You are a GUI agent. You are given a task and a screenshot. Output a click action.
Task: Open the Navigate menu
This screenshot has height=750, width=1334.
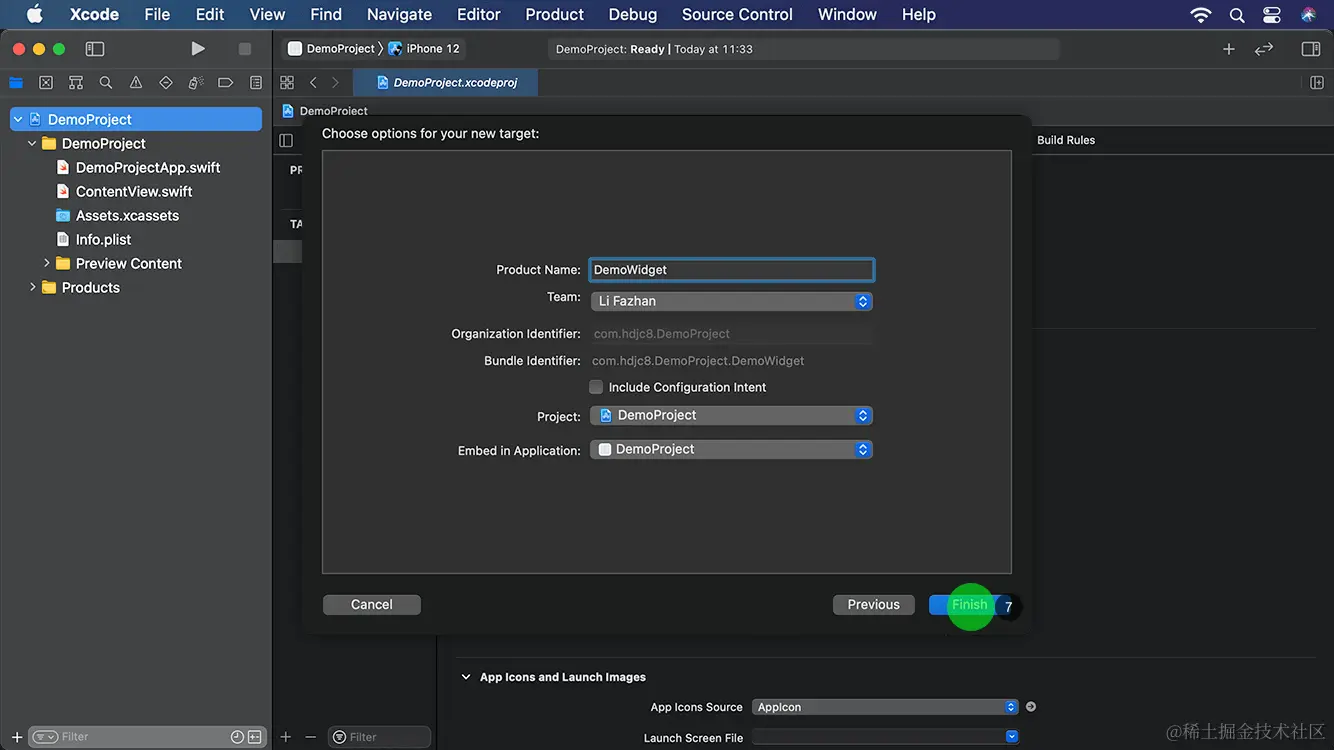(x=399, y=15)
